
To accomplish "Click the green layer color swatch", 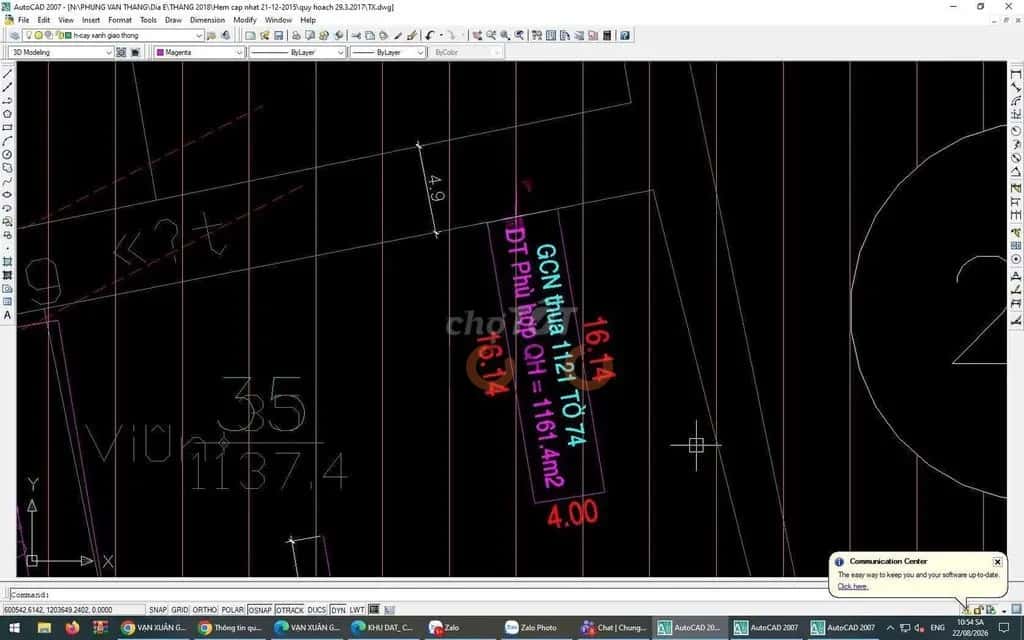I will point(68,35).
